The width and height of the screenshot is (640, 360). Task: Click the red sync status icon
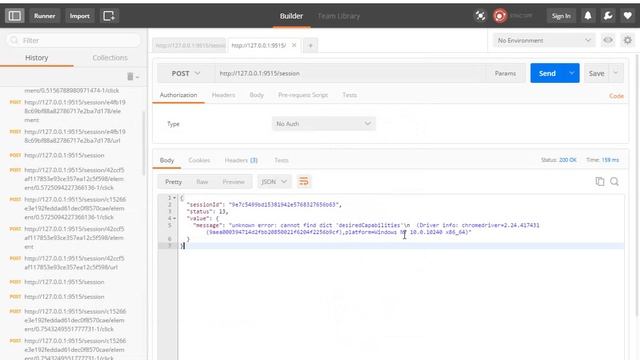[500, 16]
